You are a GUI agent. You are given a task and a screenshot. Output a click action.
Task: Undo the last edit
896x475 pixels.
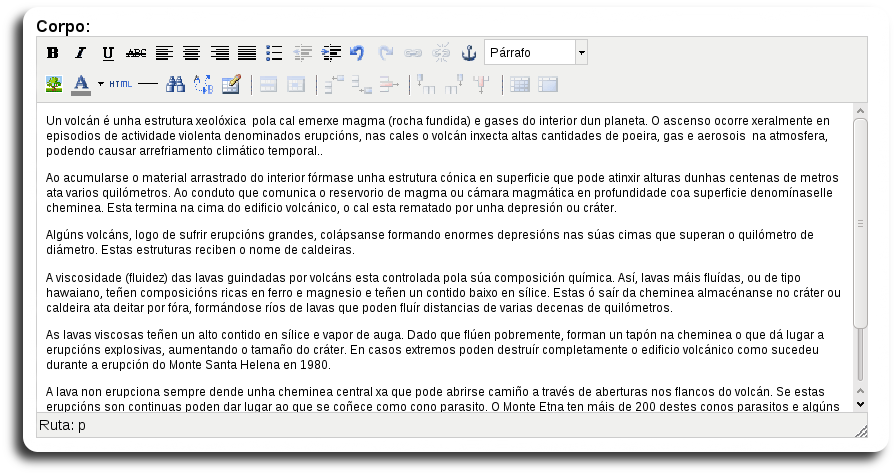[x=358, y=53]
